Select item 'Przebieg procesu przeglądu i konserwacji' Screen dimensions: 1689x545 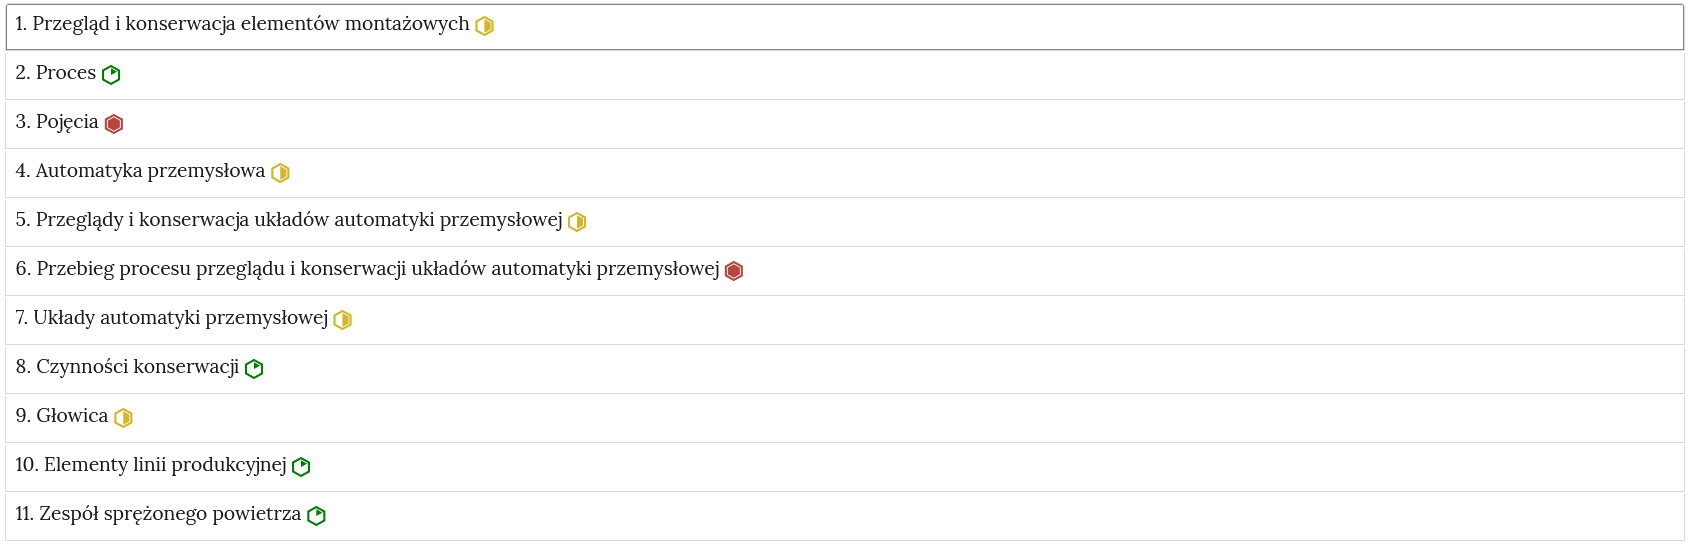[x=377, y=269]
